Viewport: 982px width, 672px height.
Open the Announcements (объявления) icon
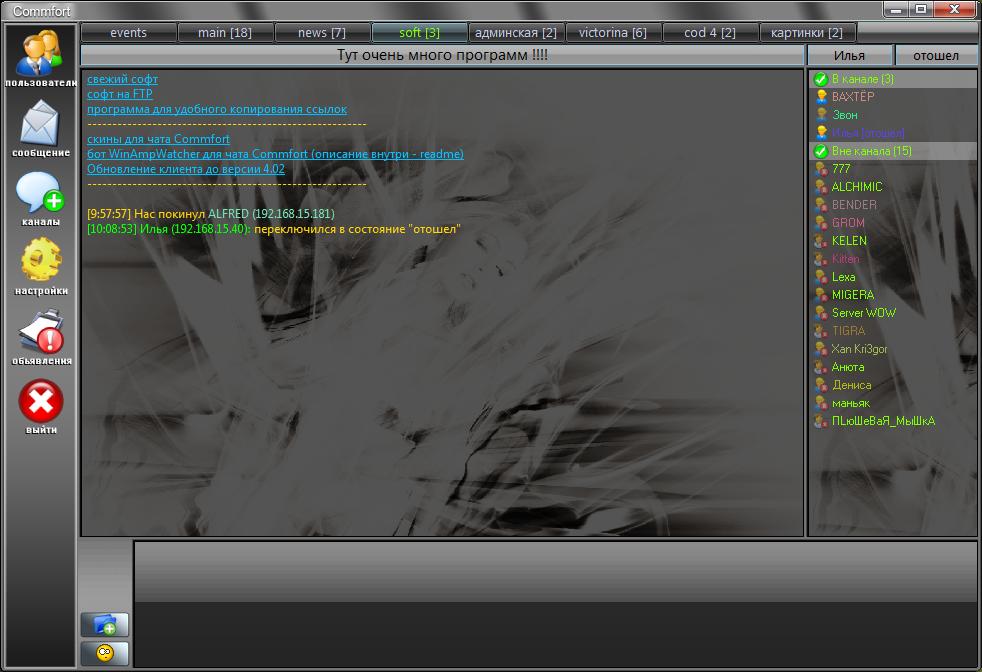41,332
